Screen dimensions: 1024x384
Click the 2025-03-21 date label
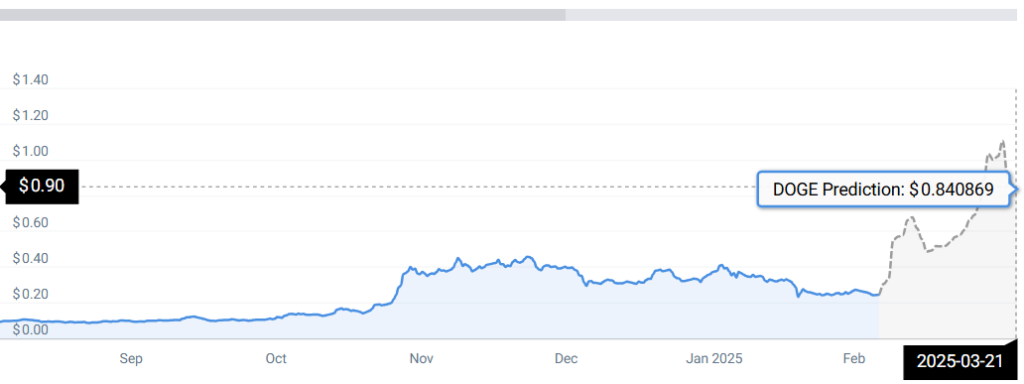[960, 361]
